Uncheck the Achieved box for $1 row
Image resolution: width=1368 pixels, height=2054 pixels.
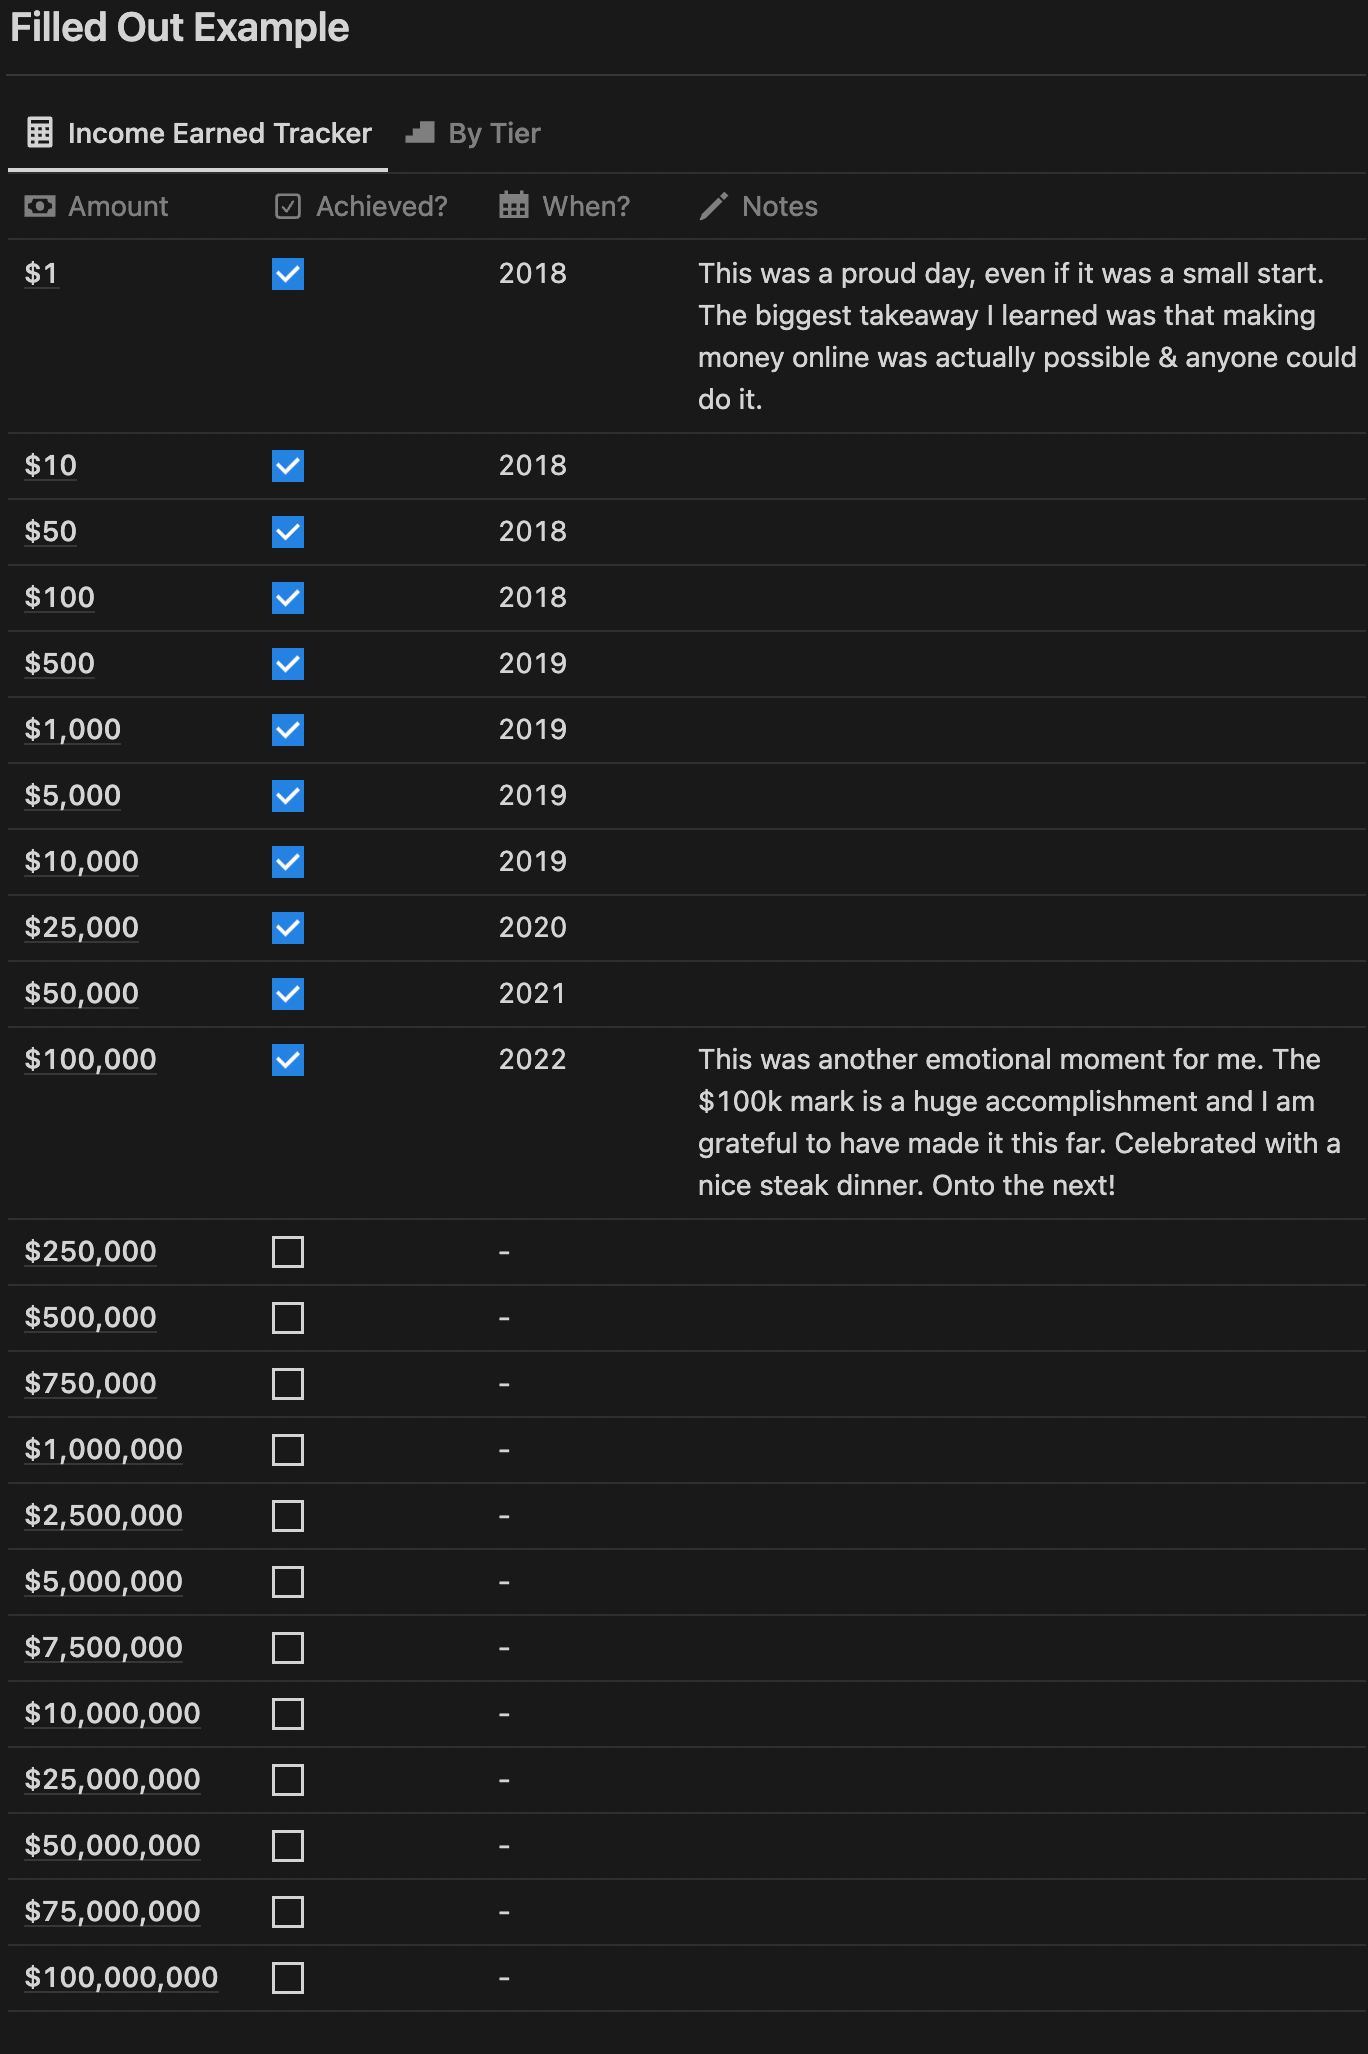click(x=288, y=274)
